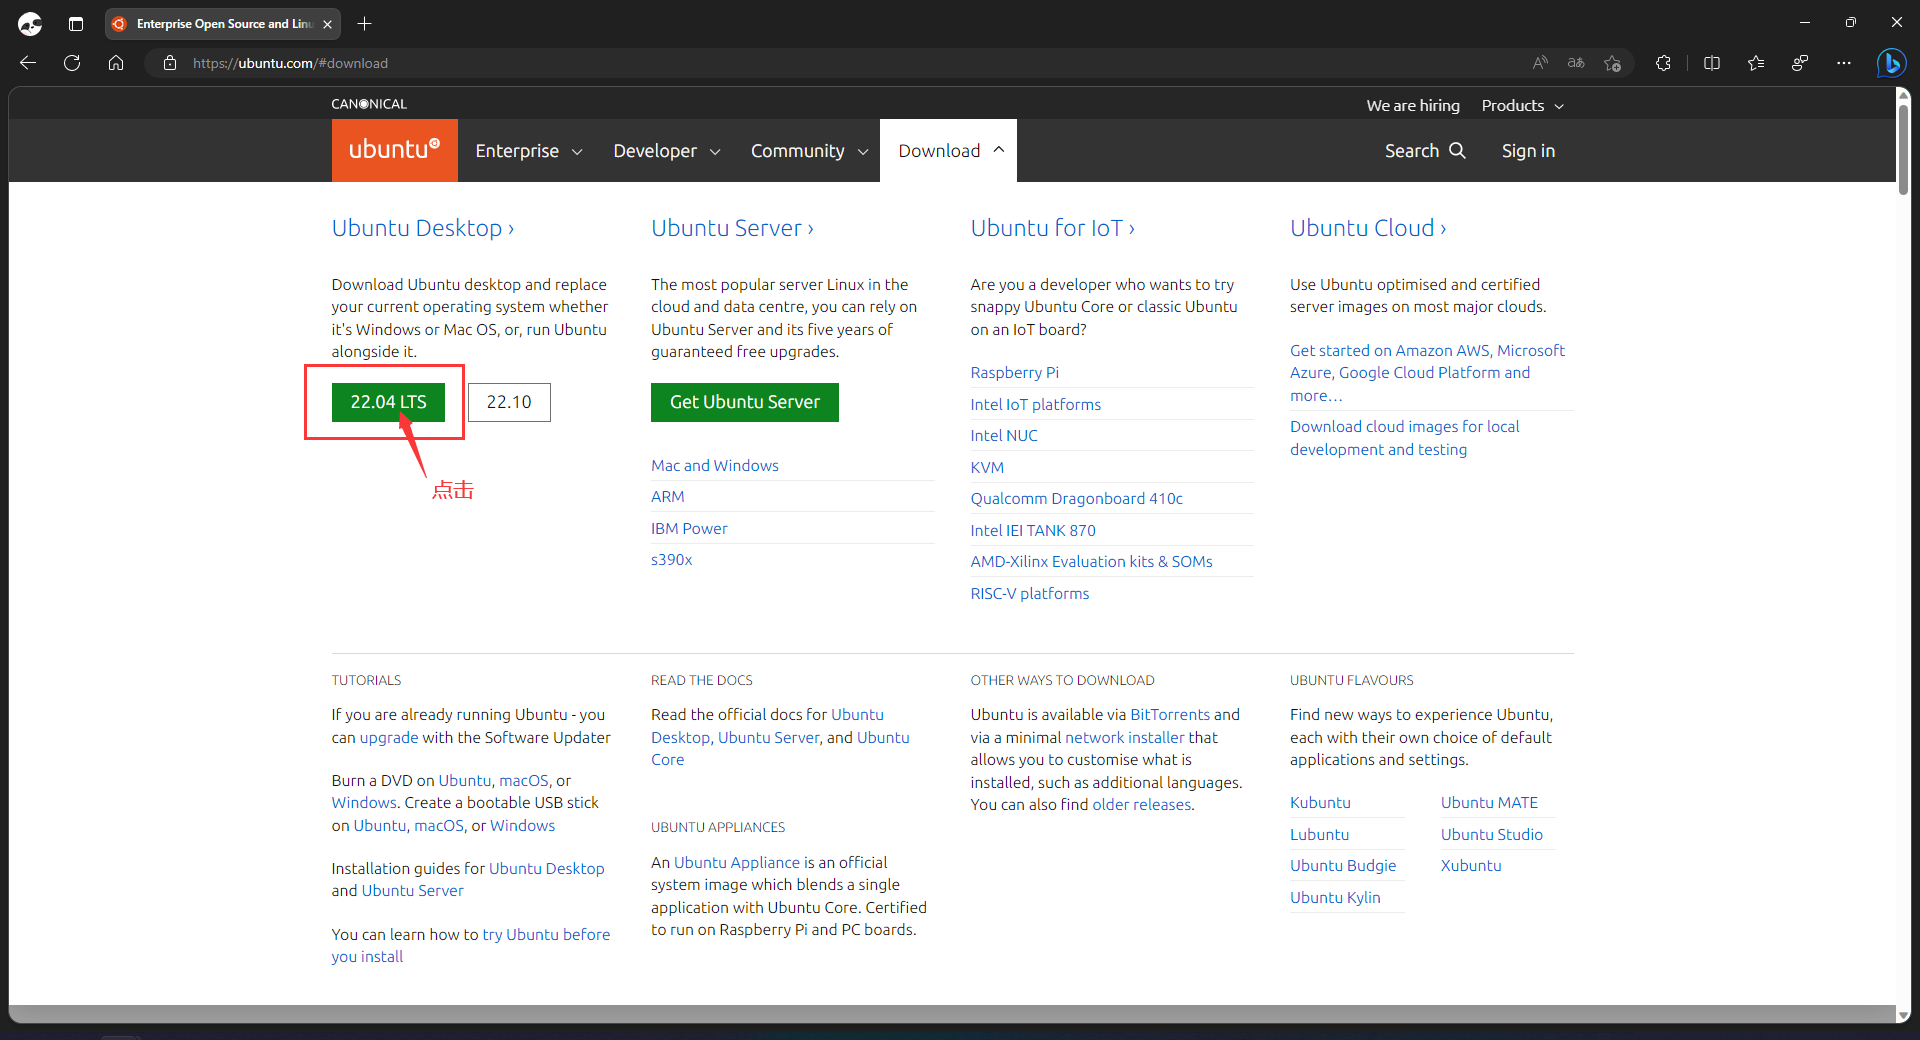Open the IBM Power link
This screenshot has height=1040, width=1920.
689,529
